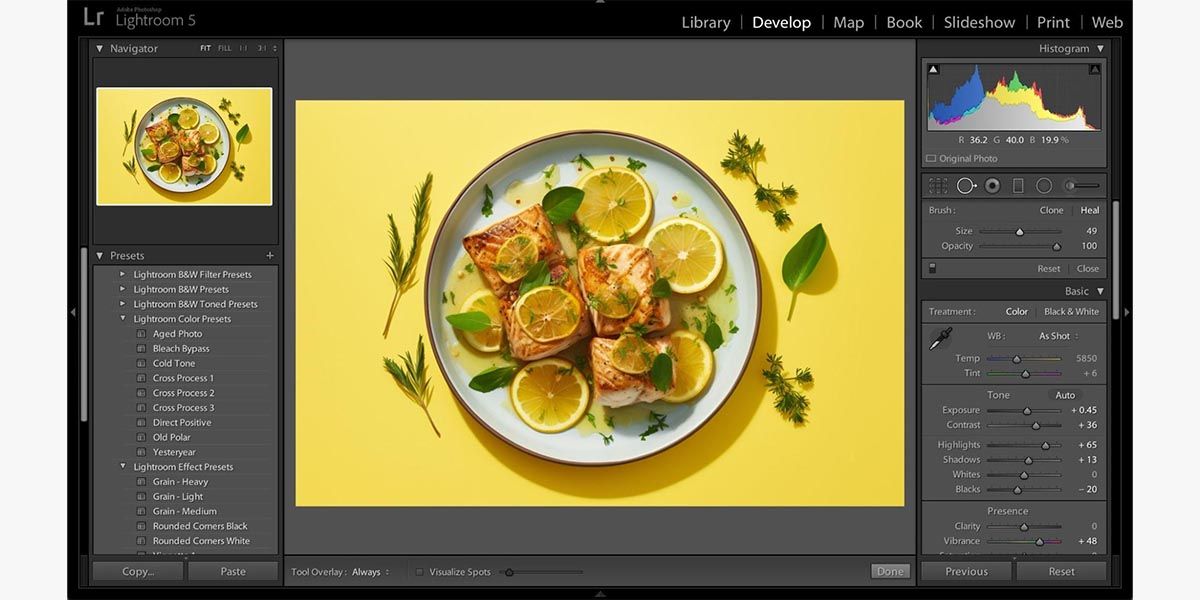Select the Red Eye Correction tool
This screenshot has height=600, width=1200.
(992, 186)
